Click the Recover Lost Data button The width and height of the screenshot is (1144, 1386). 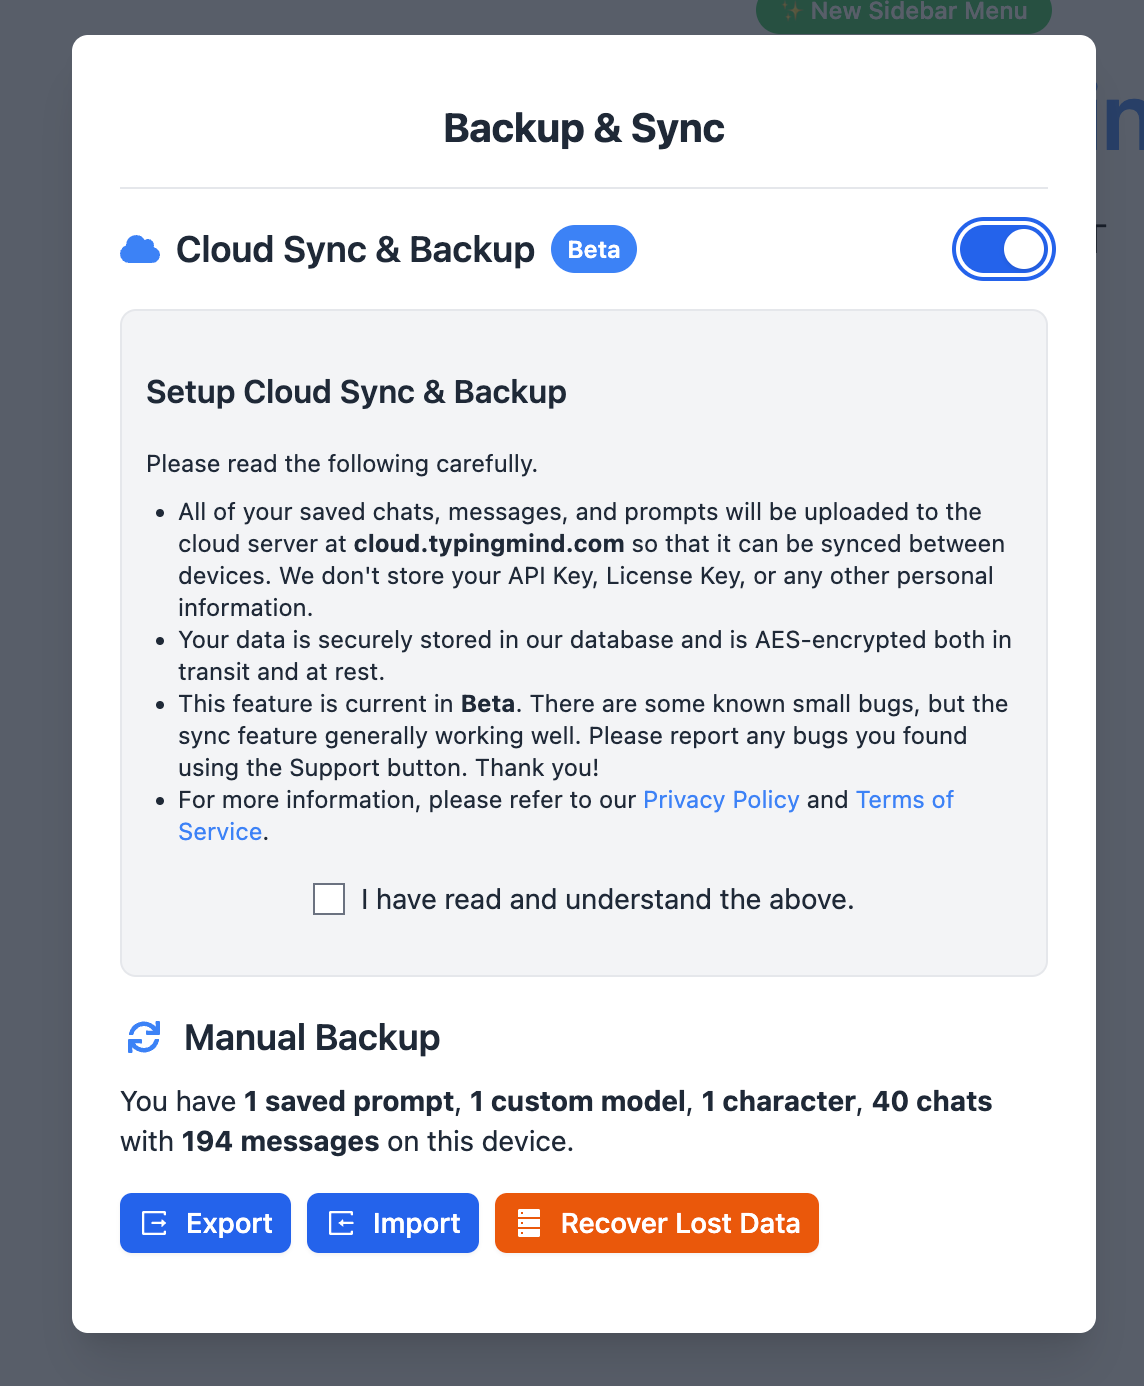pos(657,1223)
